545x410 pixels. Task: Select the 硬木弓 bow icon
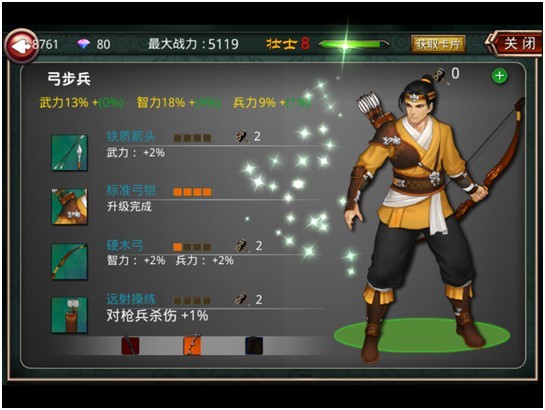[70, 261]
